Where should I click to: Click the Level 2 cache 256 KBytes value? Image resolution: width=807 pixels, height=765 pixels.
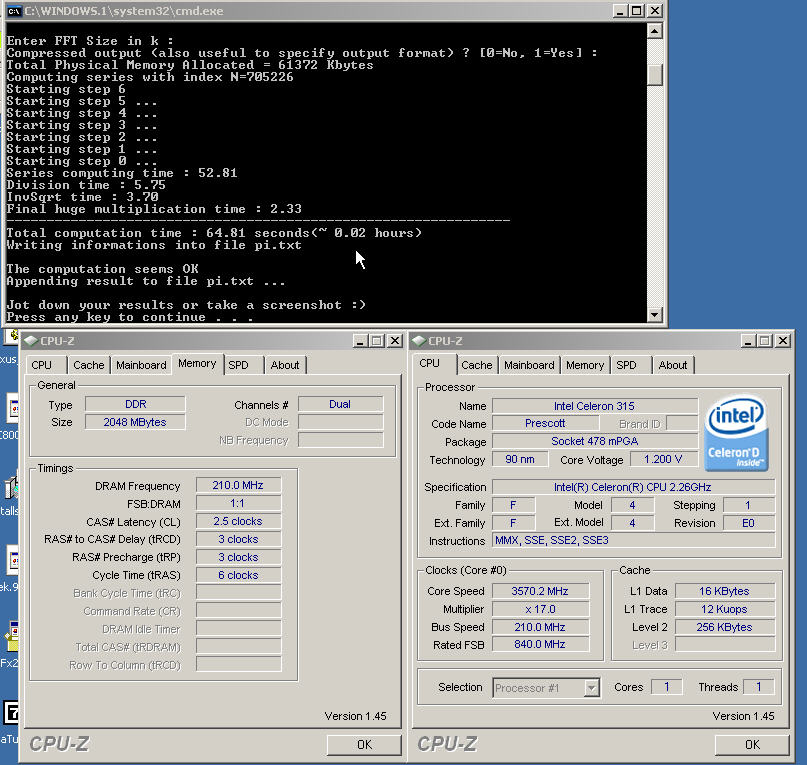pyautogui.click(x=725, y=628)
